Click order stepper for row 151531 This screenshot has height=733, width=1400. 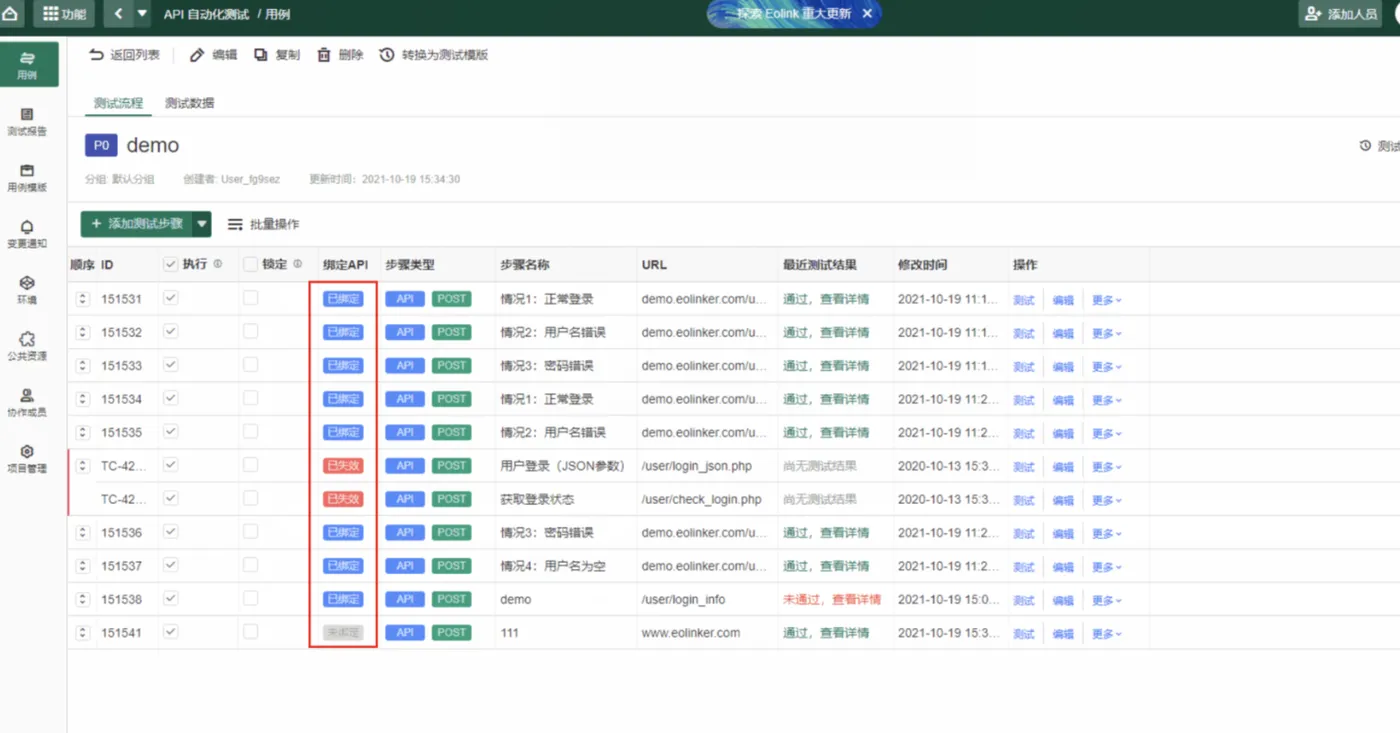83,299
